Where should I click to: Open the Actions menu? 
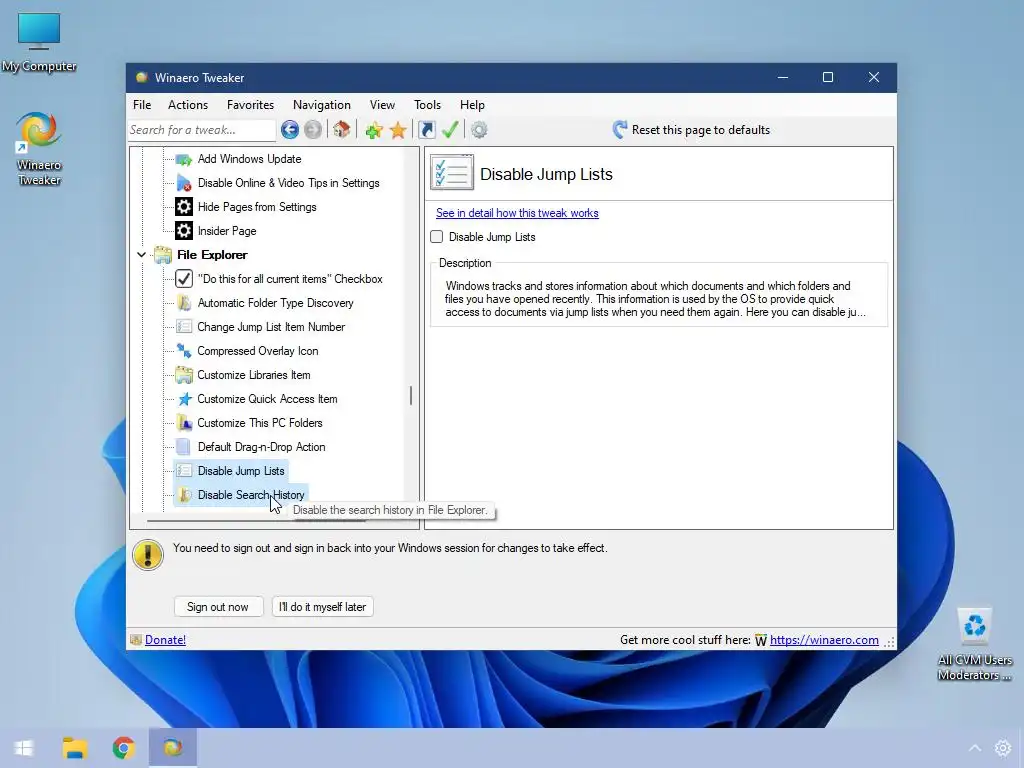(x=188, y=104)
